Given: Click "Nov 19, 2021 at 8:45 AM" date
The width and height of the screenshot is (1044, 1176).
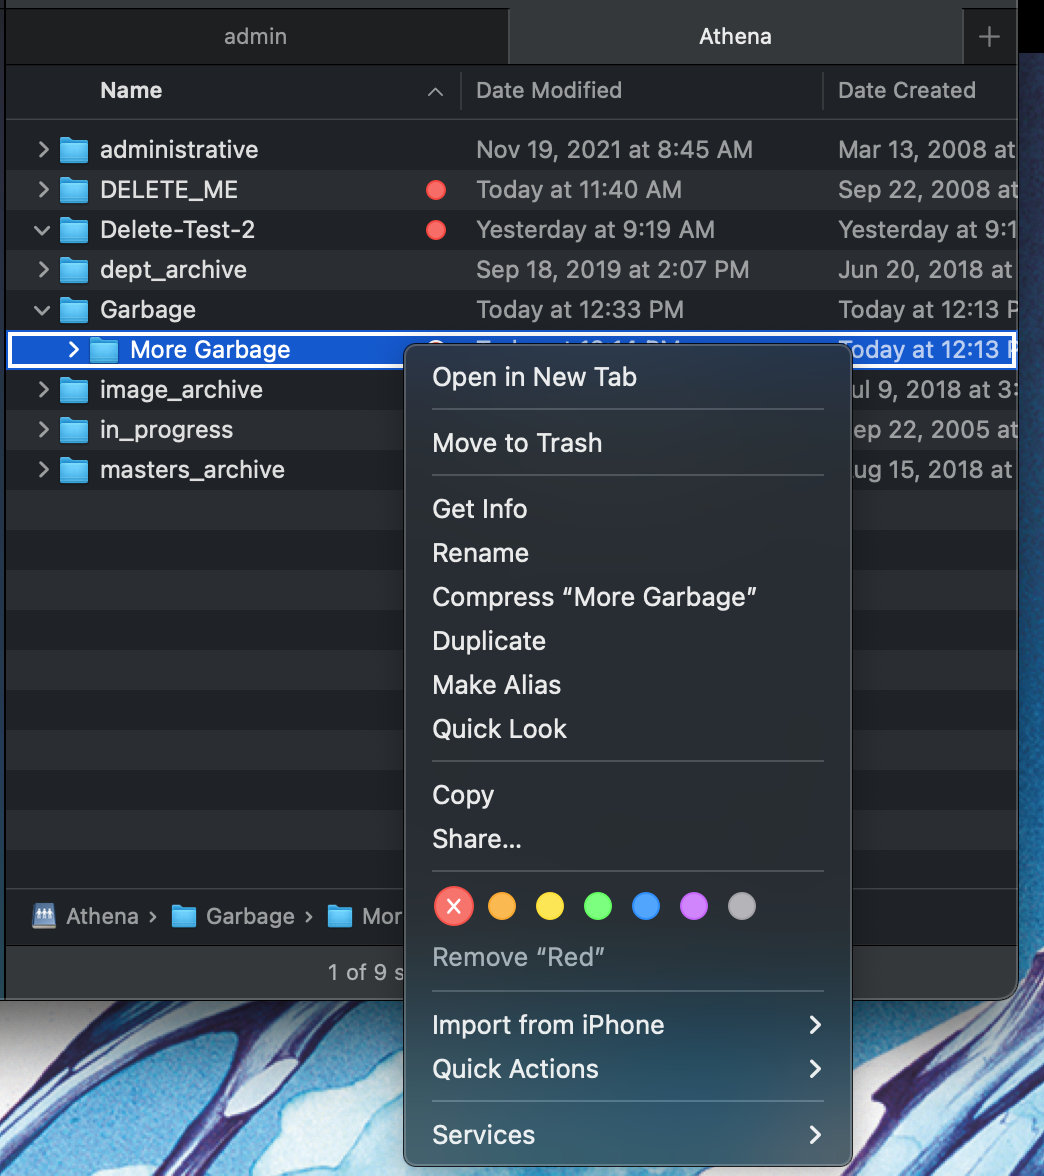Looking at the screenshot, I should pyautogui.click(x=614, y=150).
